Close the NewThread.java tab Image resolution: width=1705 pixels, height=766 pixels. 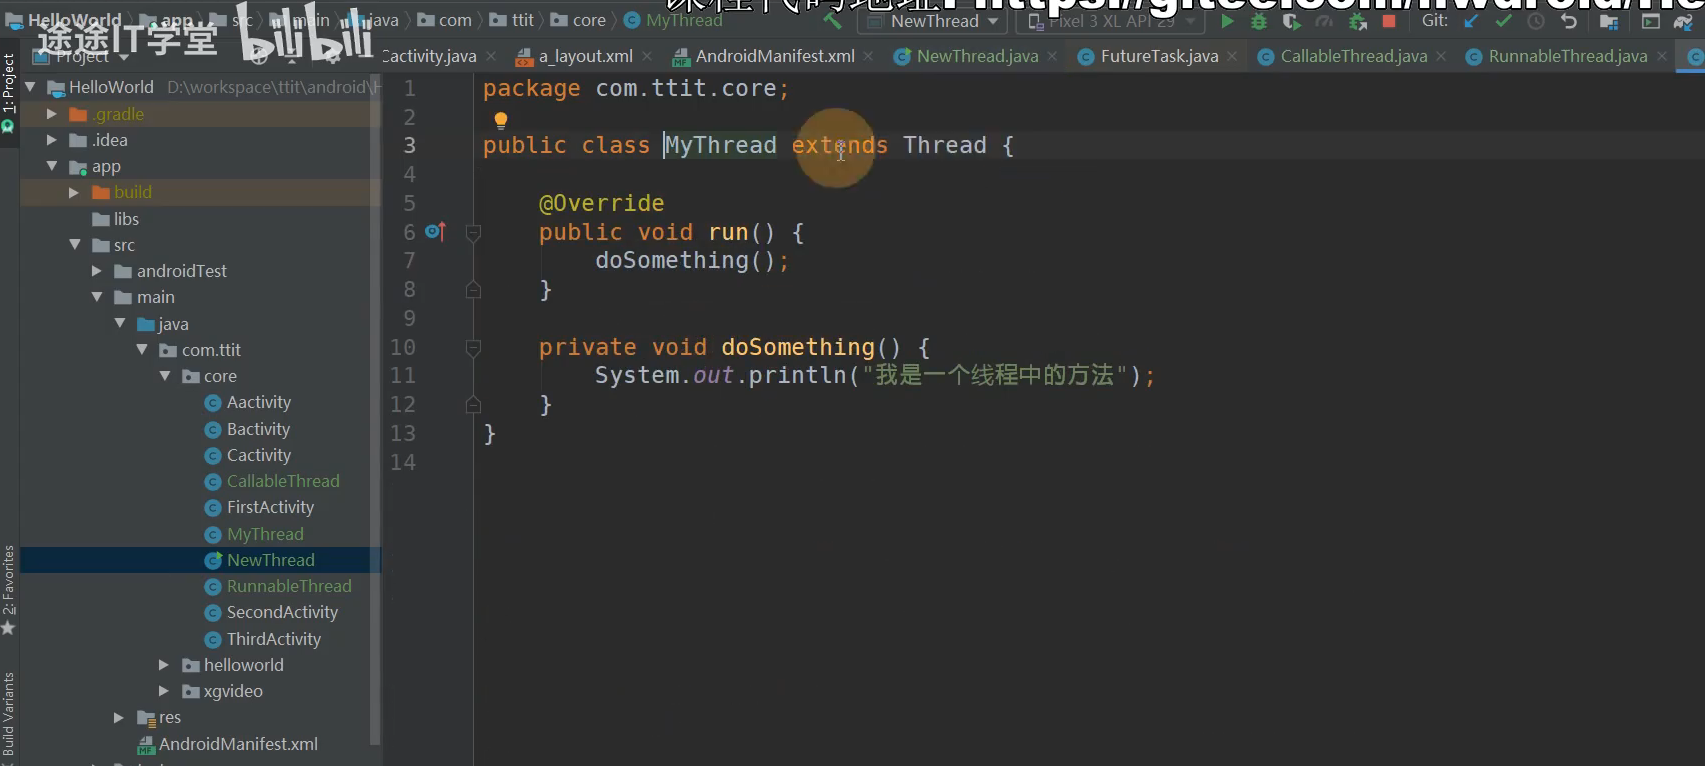(x=1053, y=57)
